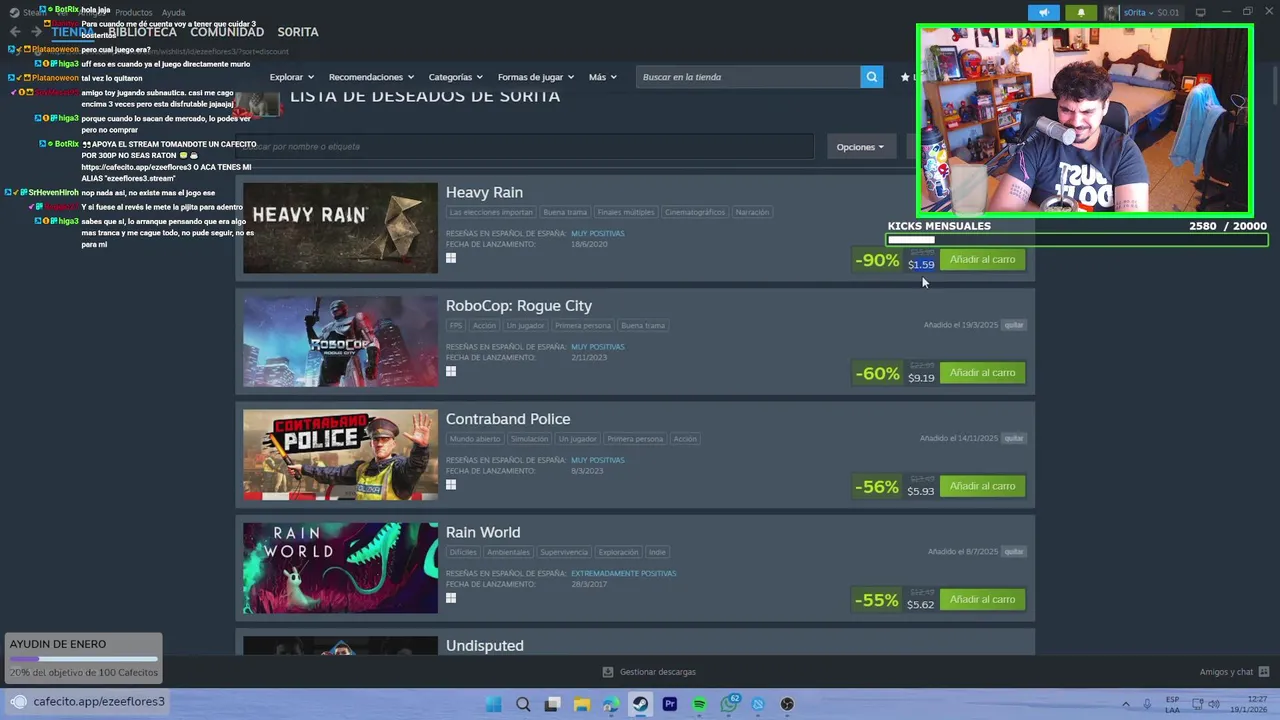Open Rain World's Extremadamente Positivas reviews
The width and height of the screenshot is (1280, 720).
pyautogui.click(x=623, y=573)
